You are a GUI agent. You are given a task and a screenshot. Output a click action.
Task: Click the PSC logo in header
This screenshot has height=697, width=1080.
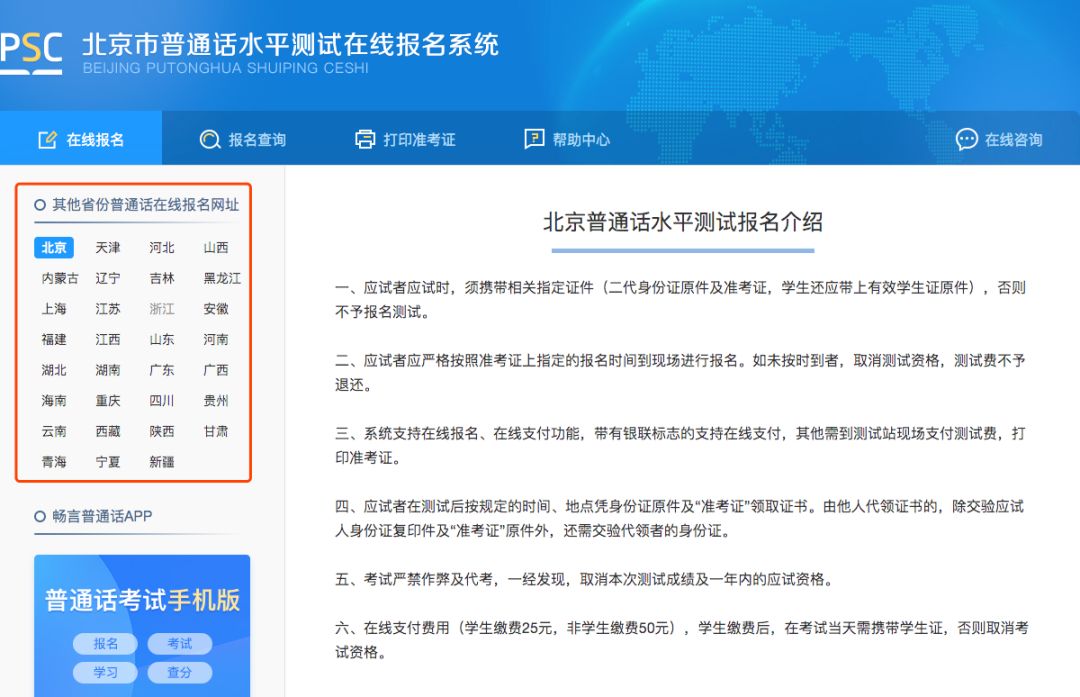coord(30,50)
